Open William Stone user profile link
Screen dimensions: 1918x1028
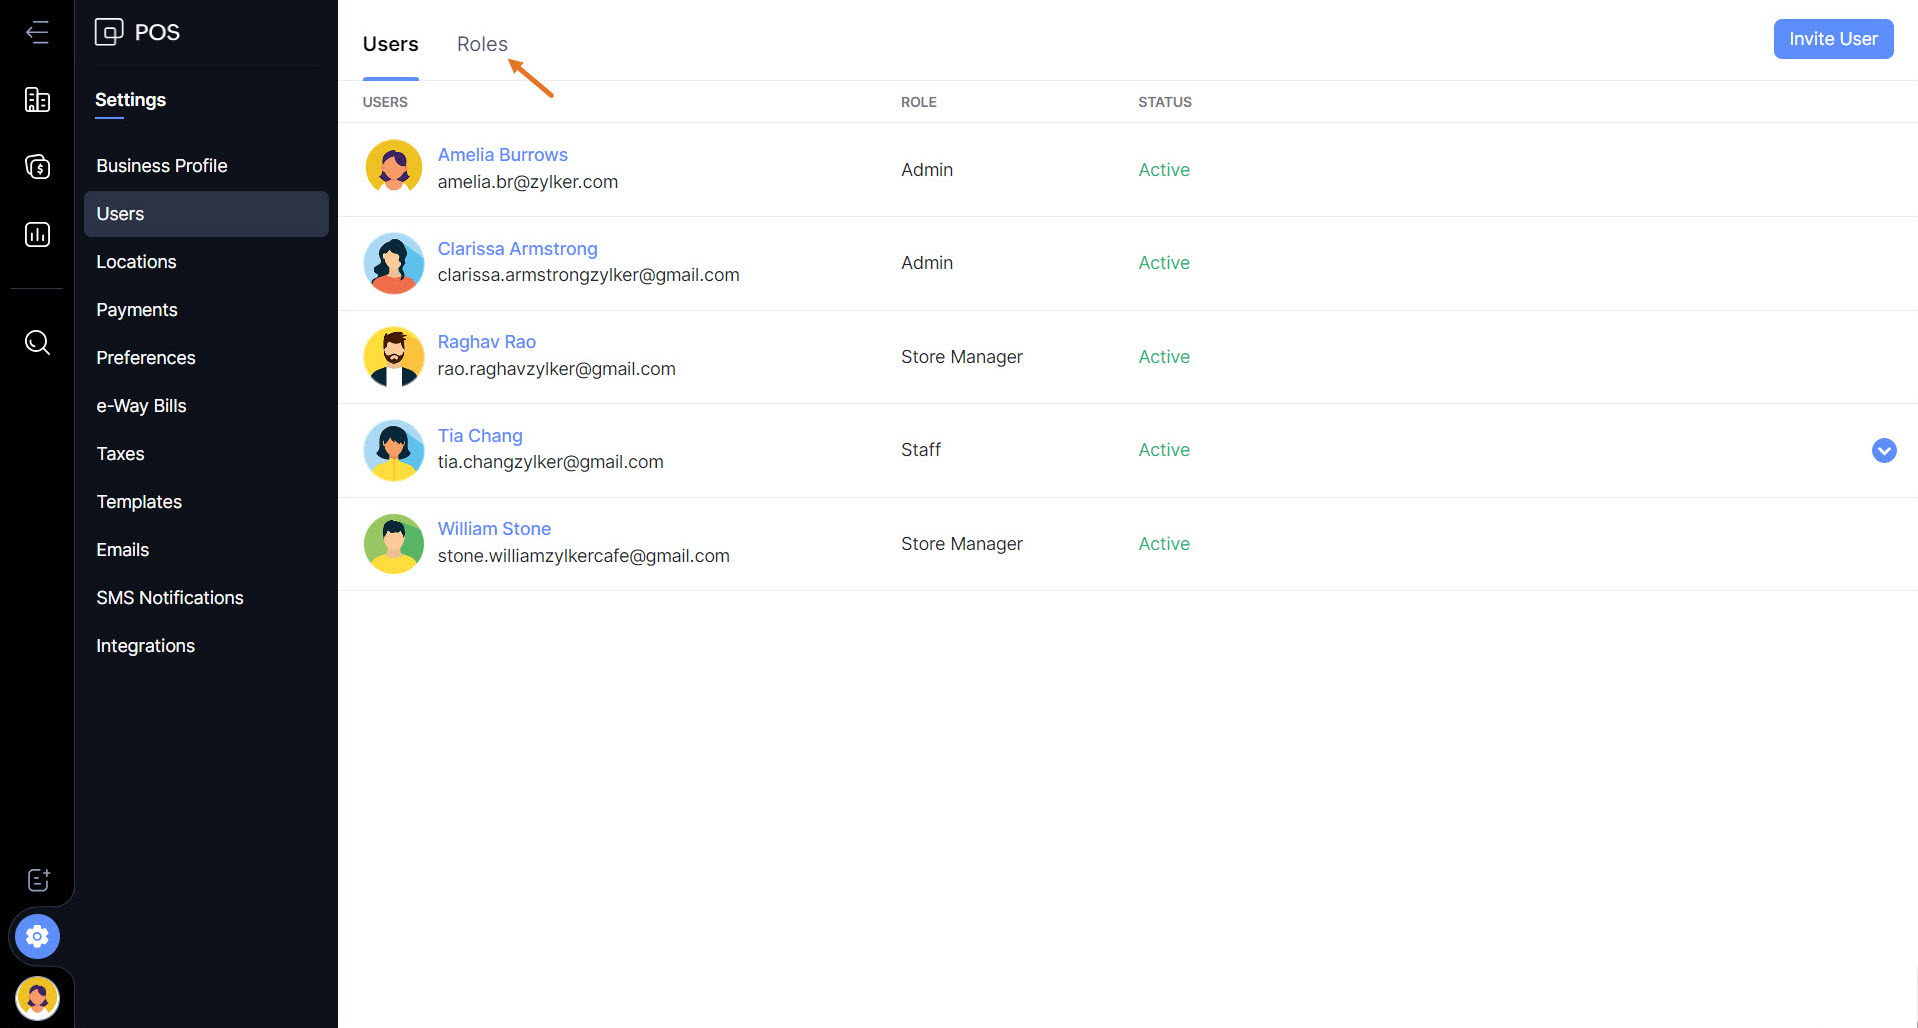pyautogui.click(x=494, y=529)
